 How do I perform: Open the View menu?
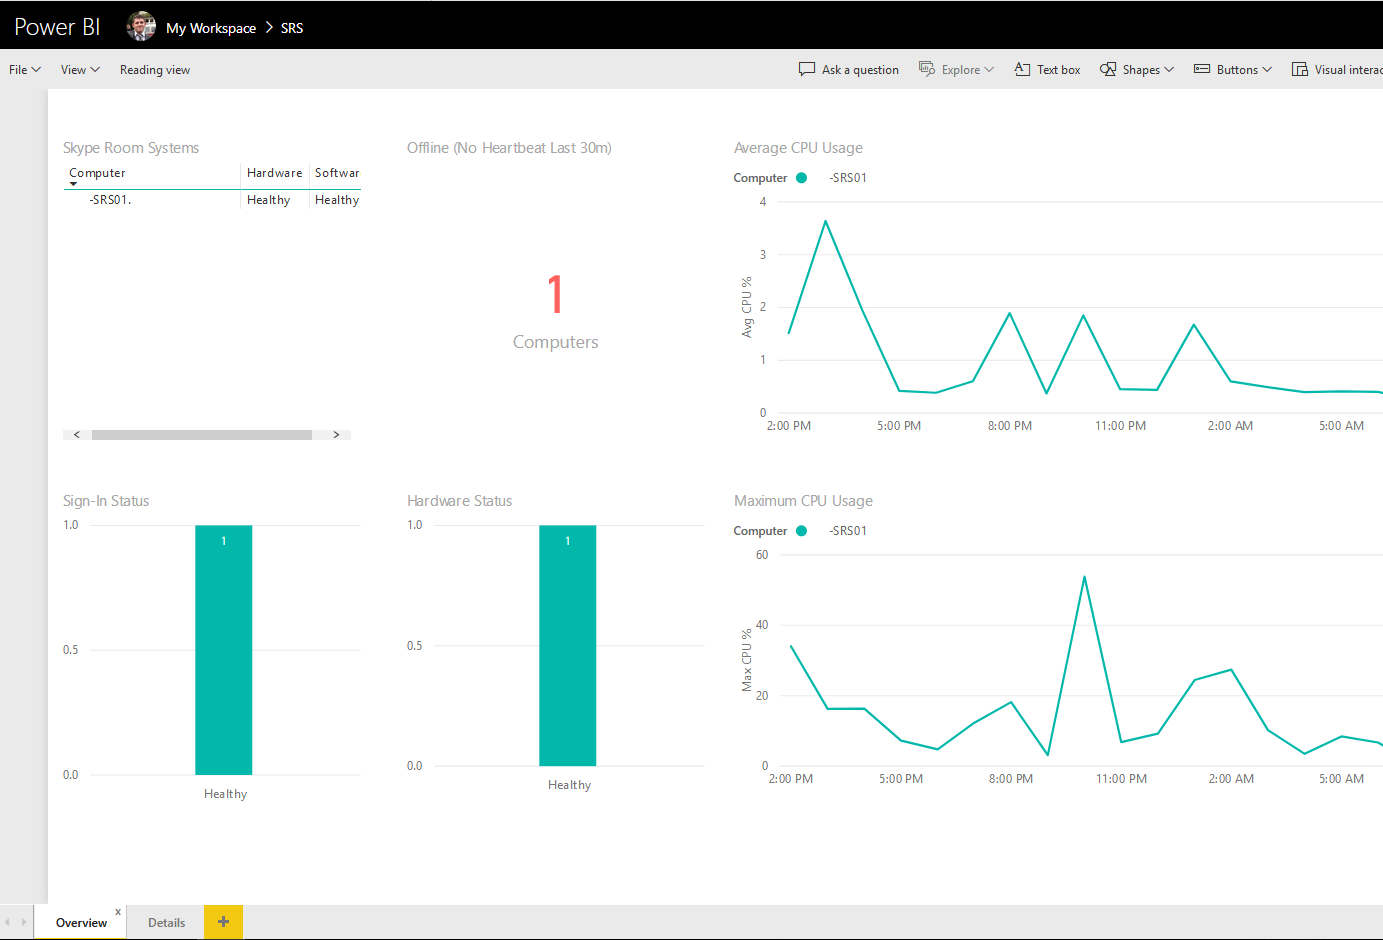point(80,70)
